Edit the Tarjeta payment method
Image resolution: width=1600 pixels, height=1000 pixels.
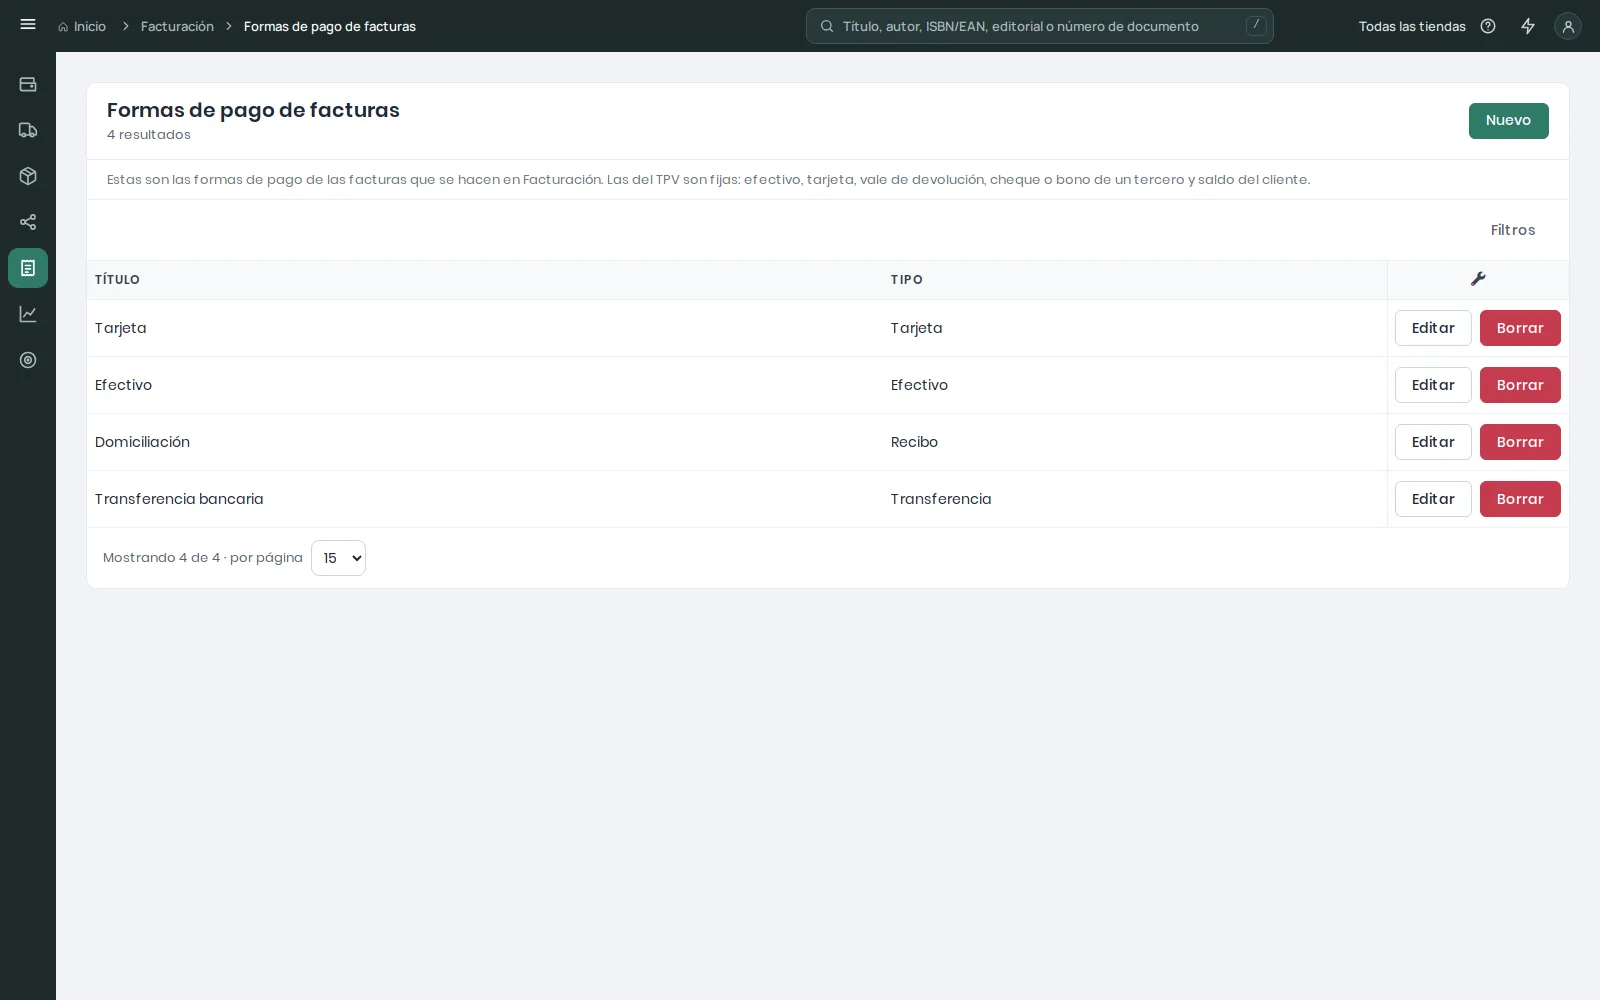coord(1433,328)
